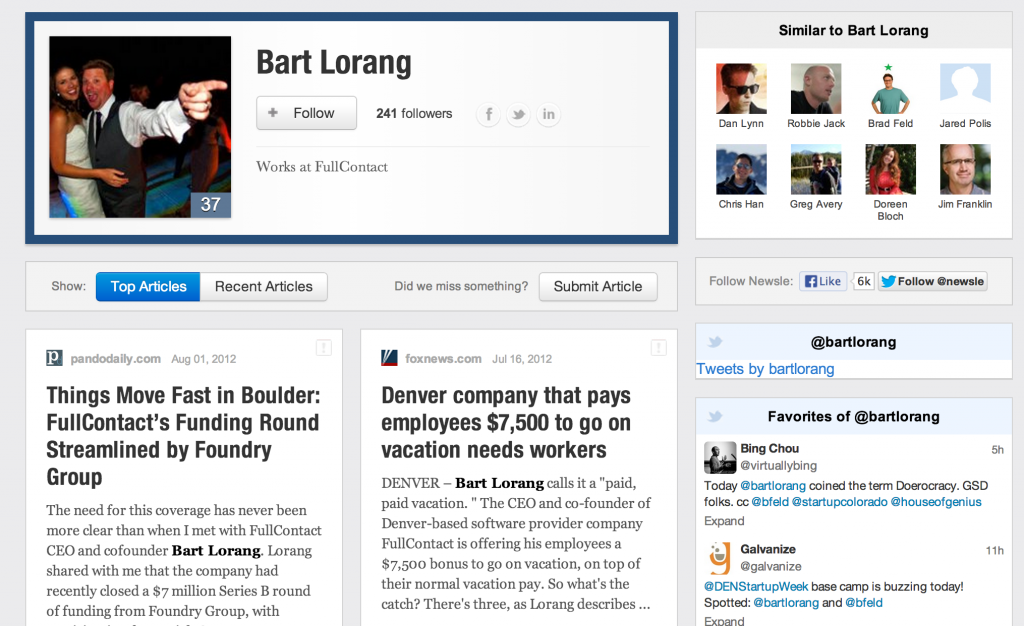View Jim Franklin's profile thumbnail
Image resolution: width=1024 pixels, height=626 pixels.
click(x=965, y=170)
